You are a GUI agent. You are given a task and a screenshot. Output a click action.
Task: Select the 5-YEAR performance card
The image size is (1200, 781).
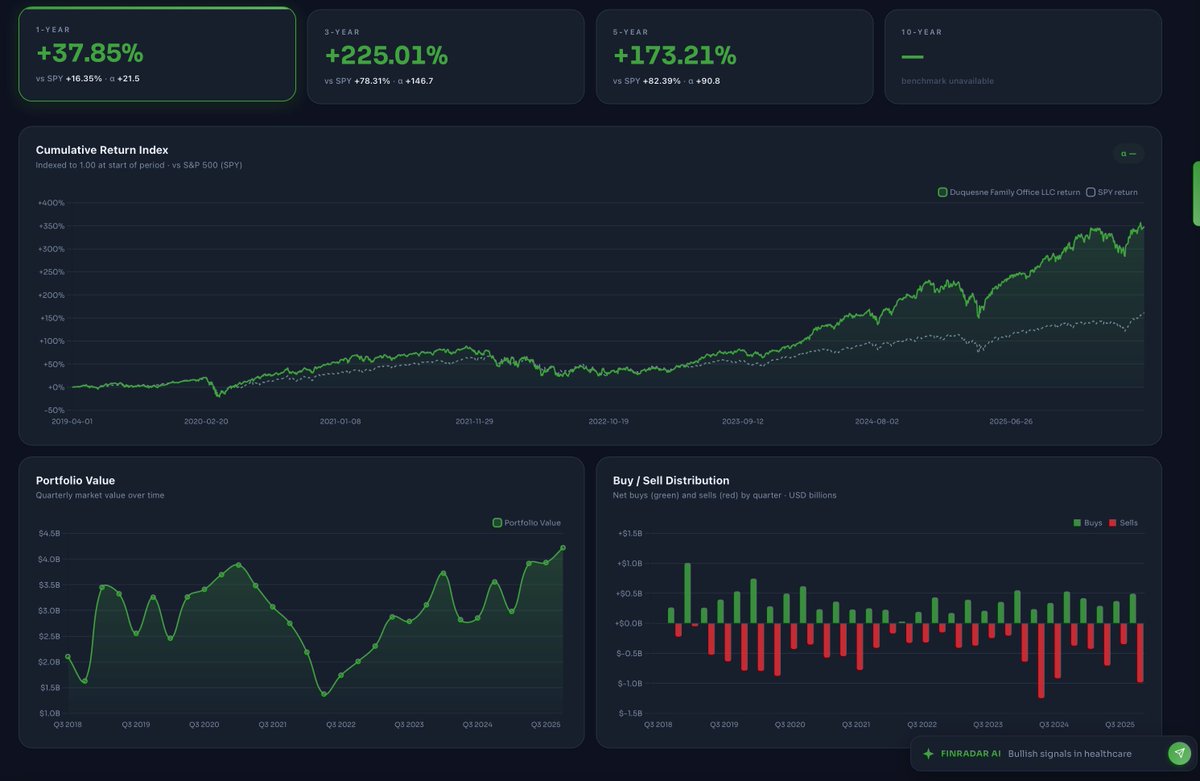point(734,57)
